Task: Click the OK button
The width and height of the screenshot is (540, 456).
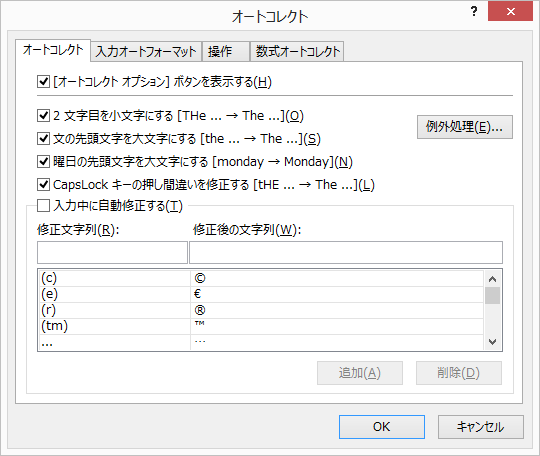Action: (382, 427)
